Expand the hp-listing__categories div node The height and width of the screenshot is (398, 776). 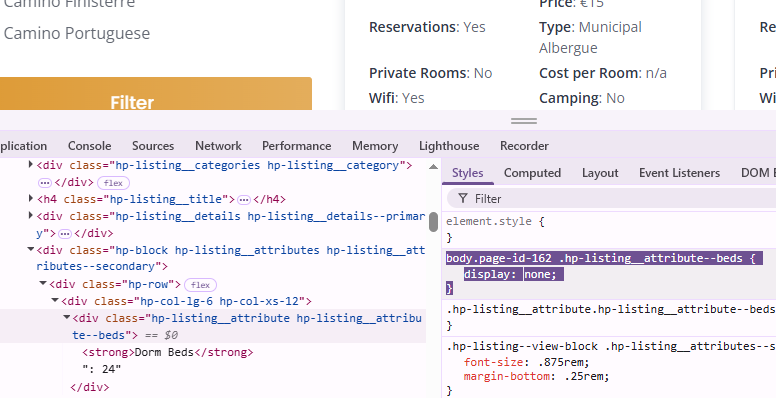click(x=31, y=164)
